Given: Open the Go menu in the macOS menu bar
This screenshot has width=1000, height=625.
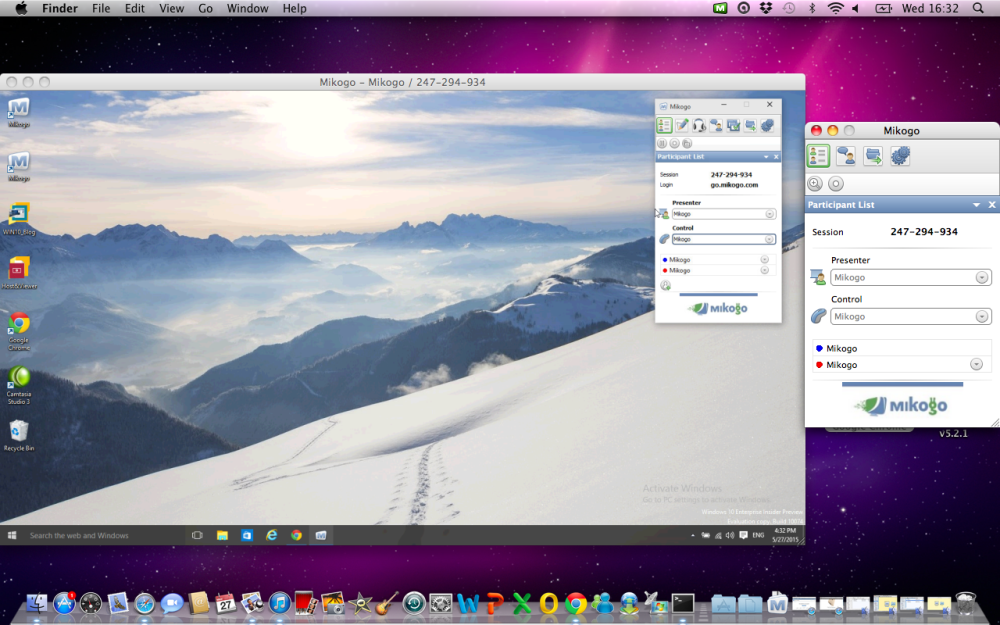Looking at the screenshot, I should point(205,8).
